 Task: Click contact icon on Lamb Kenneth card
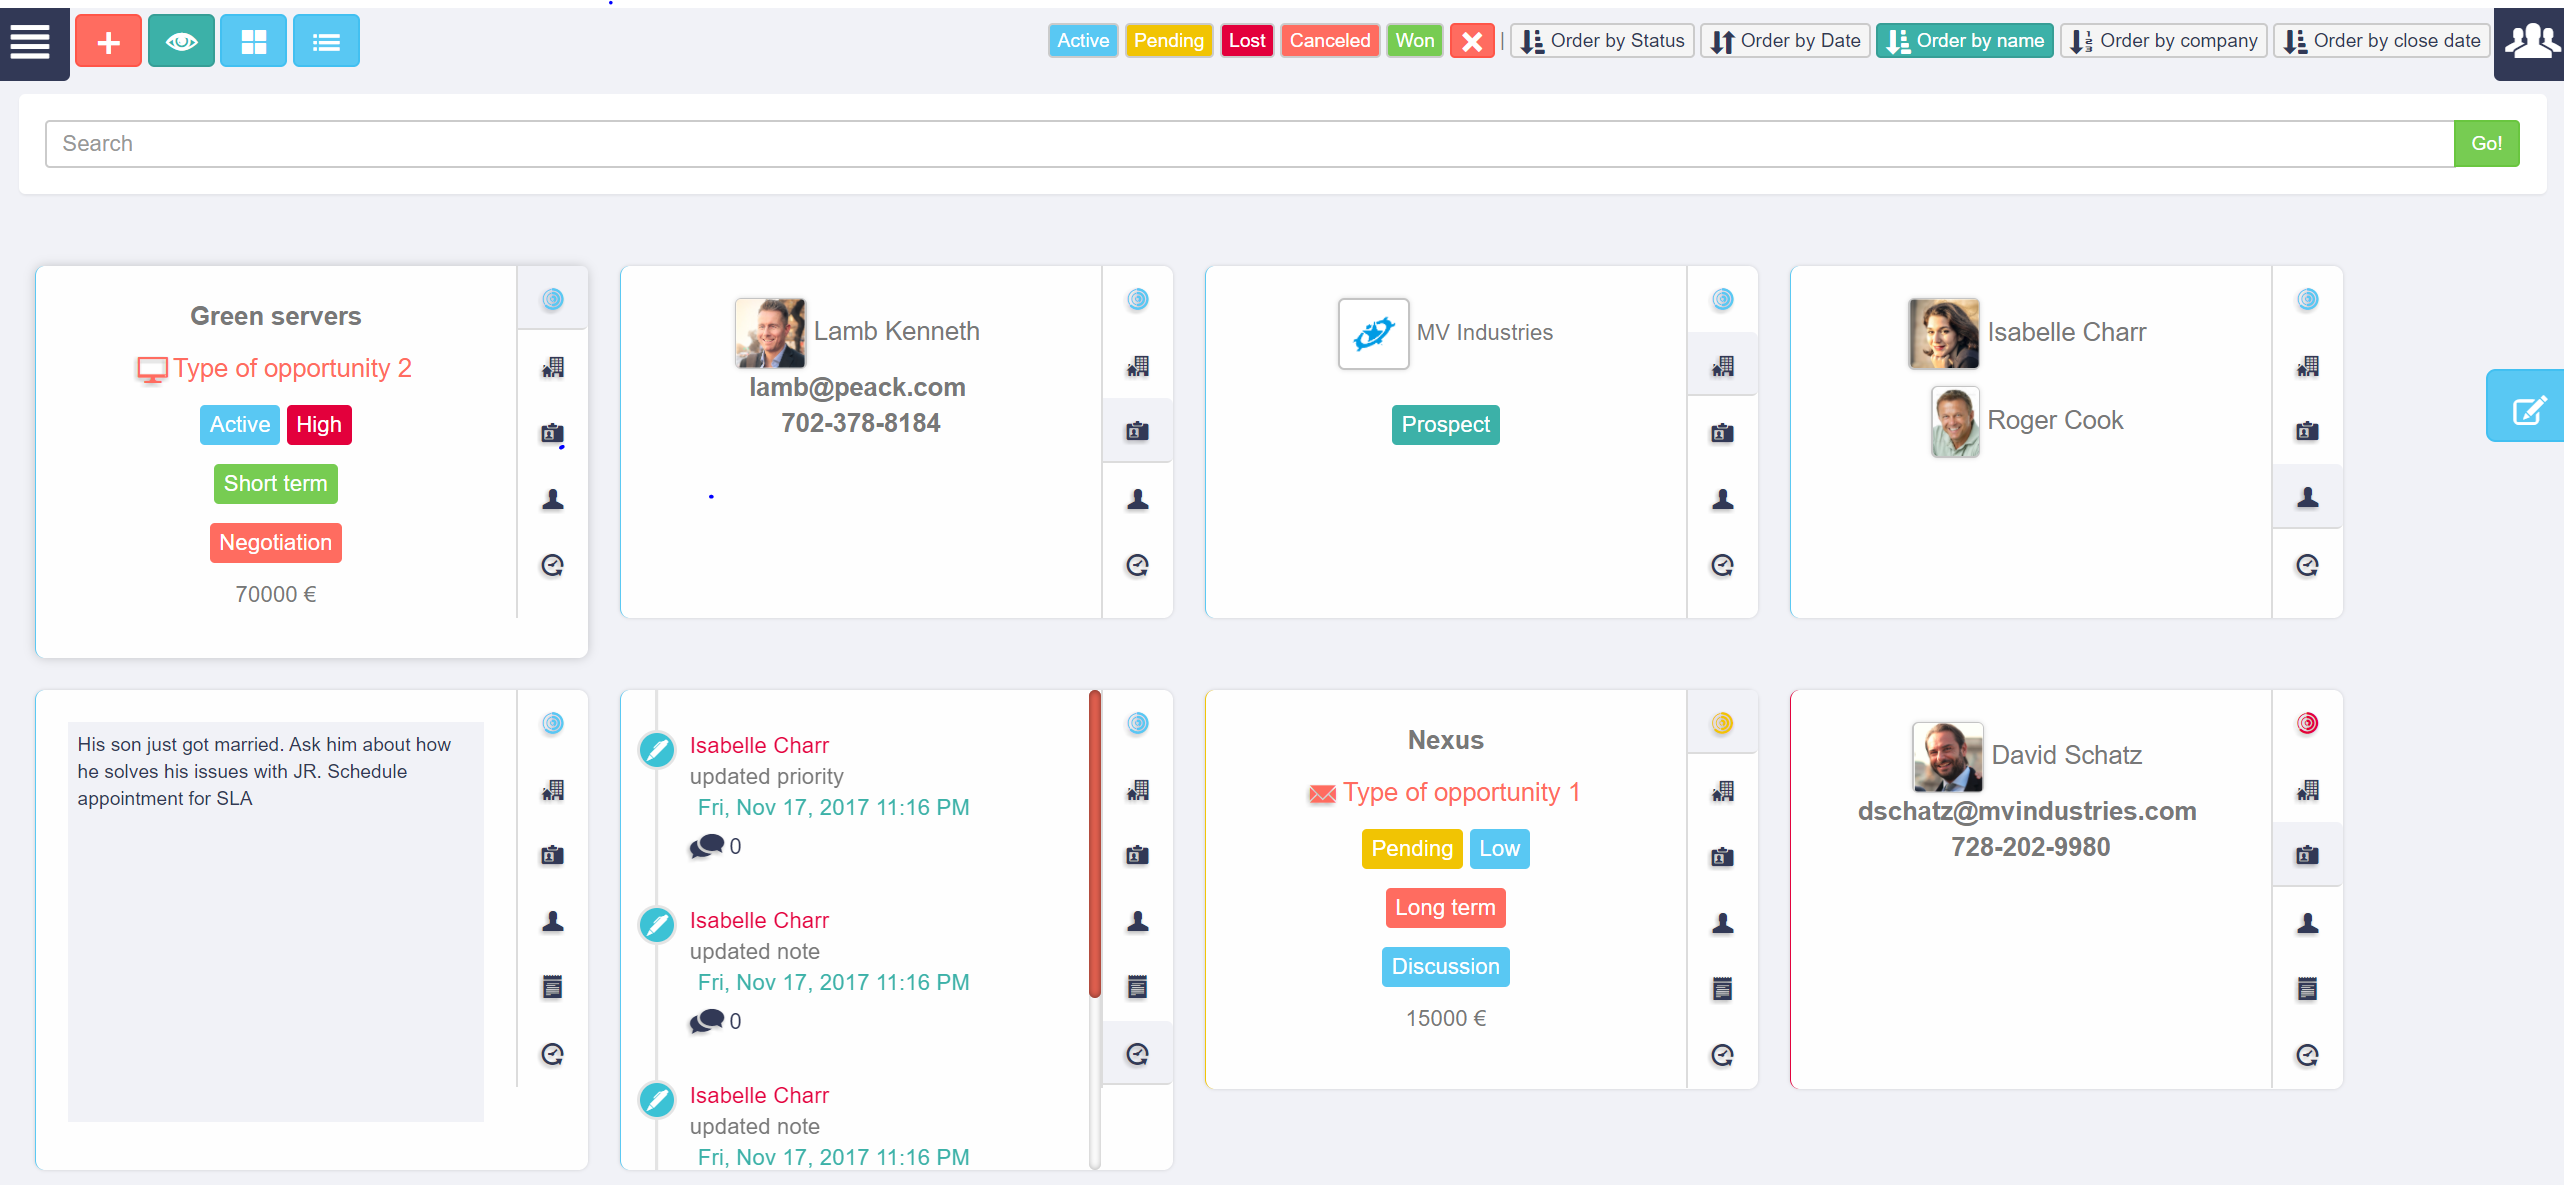click(x=1138, y=431)
